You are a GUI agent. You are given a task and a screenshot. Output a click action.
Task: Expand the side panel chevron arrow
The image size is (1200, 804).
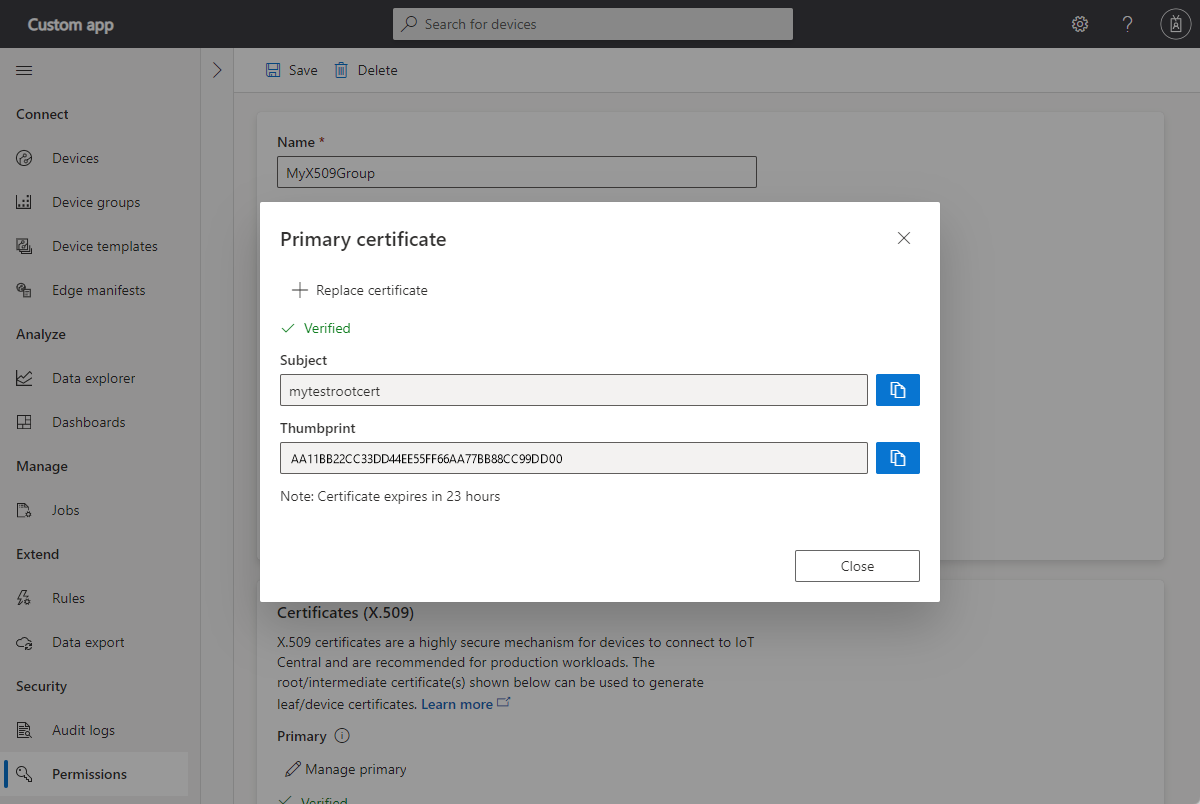[x=217, y=70]
